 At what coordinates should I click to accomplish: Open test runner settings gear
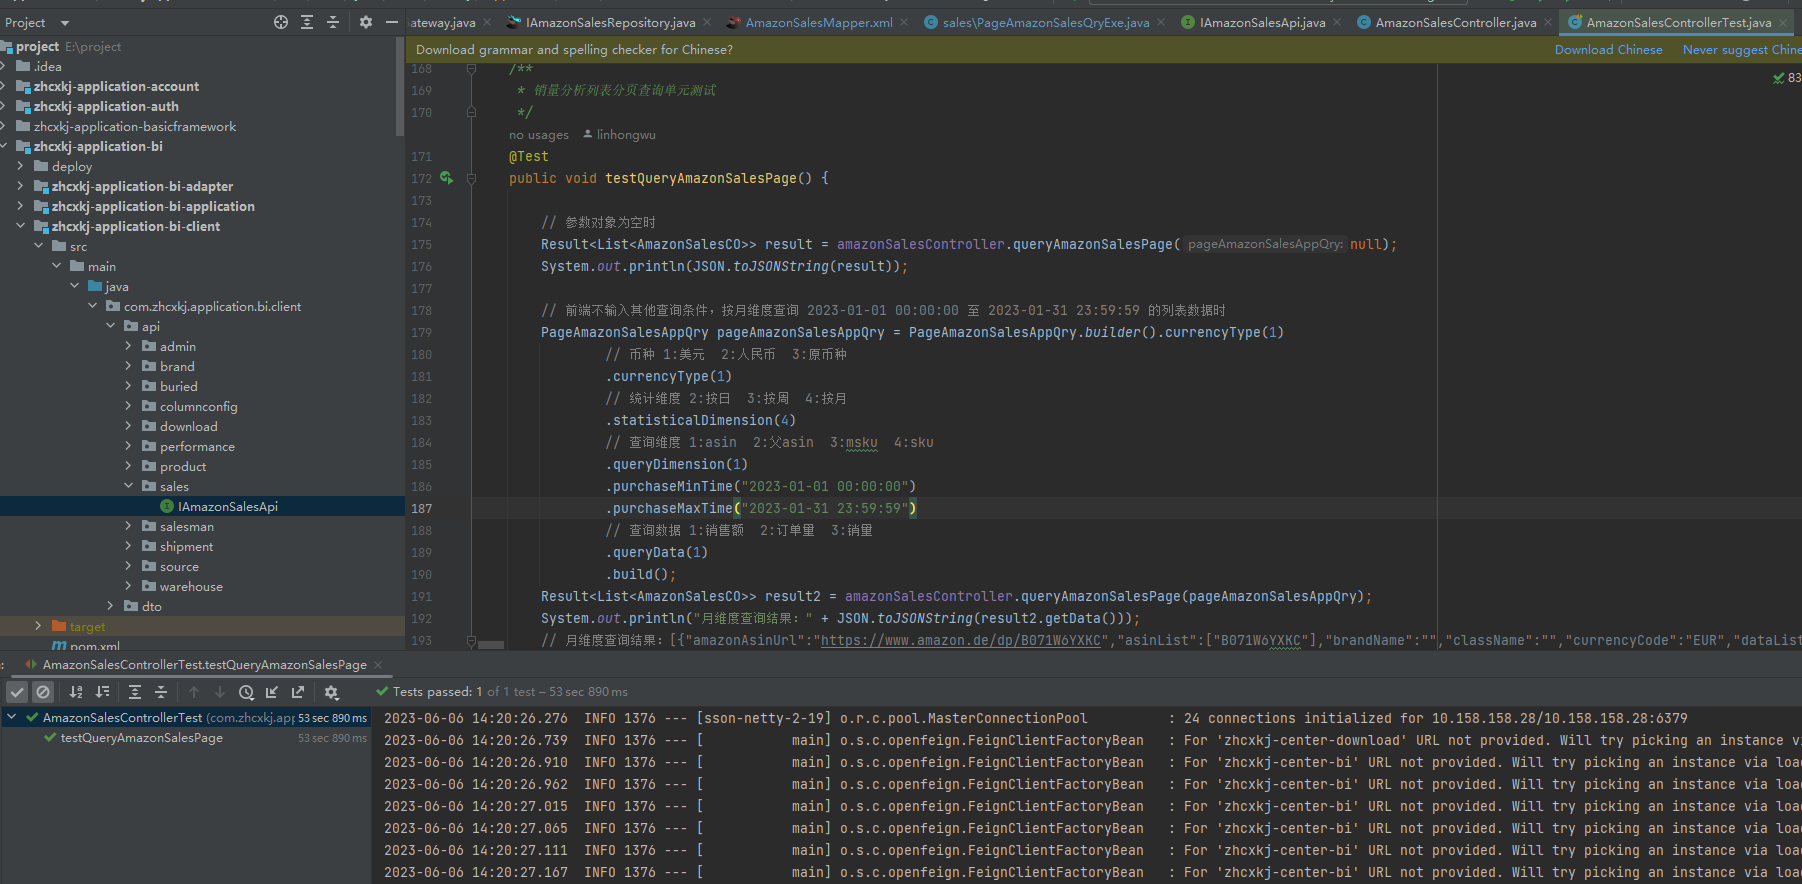click(x=331, y=692)
